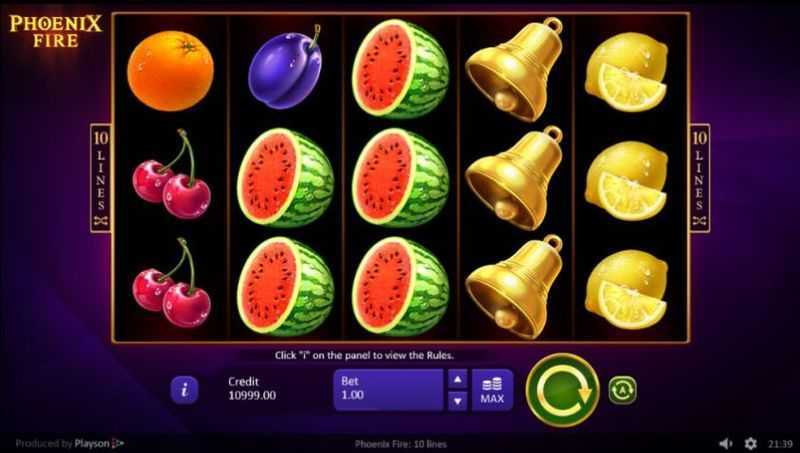Decrease bet with down arrow
800x453 pixels.
pos(458,401)
